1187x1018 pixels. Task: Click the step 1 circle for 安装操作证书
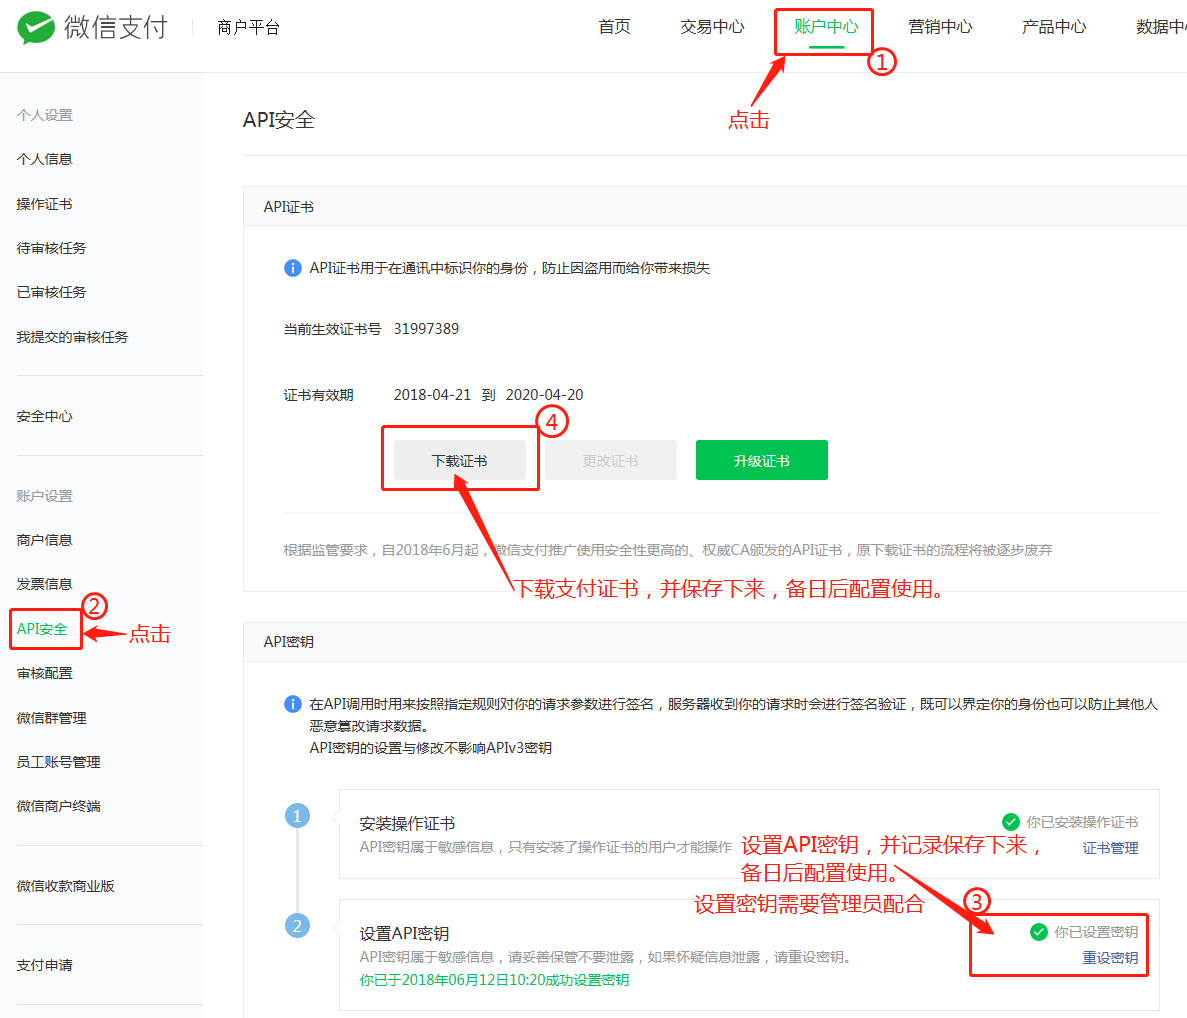pos(297,816)
